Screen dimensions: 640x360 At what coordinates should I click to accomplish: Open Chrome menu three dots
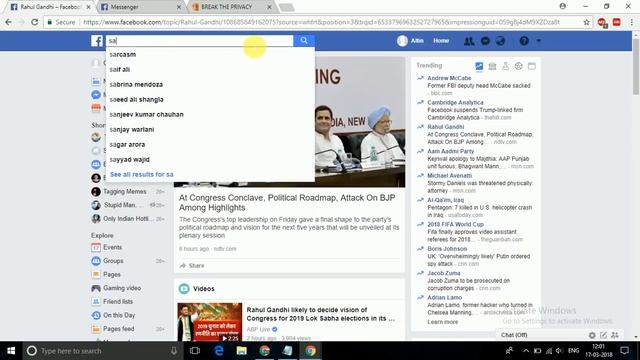click(631, 22)
